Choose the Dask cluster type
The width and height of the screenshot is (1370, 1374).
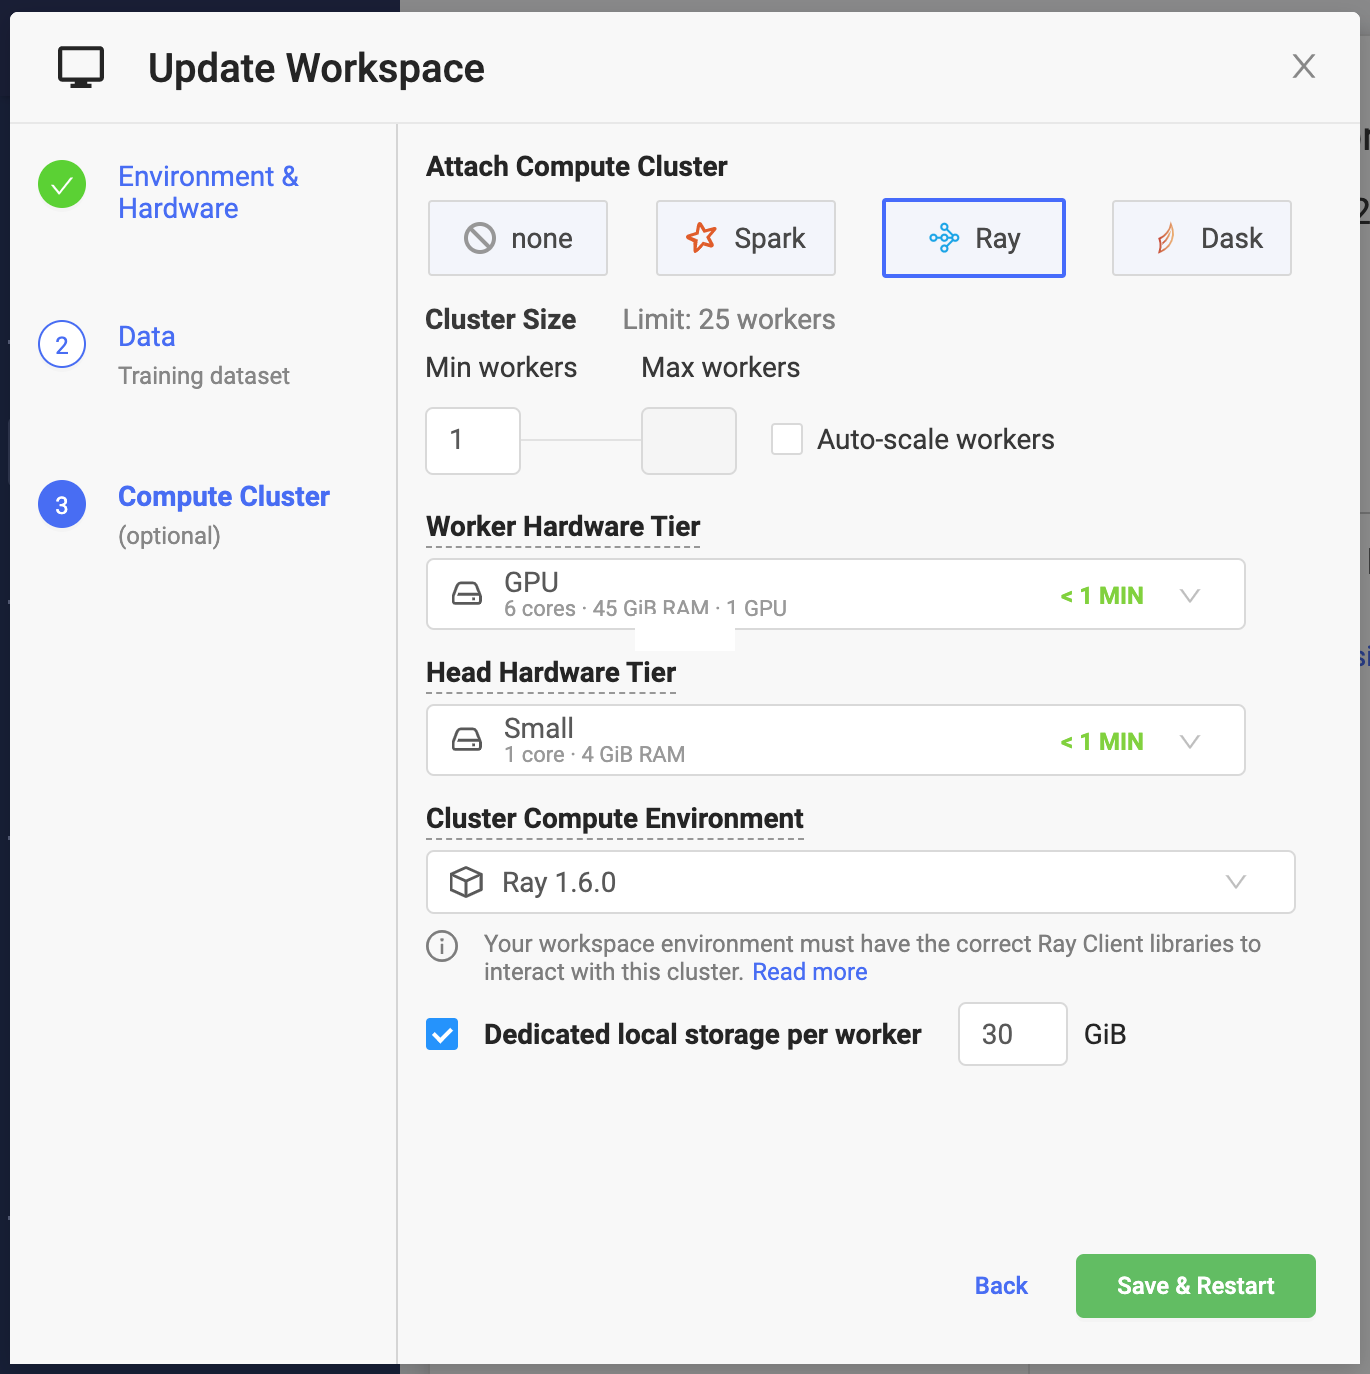click(x=1202, y=238)
